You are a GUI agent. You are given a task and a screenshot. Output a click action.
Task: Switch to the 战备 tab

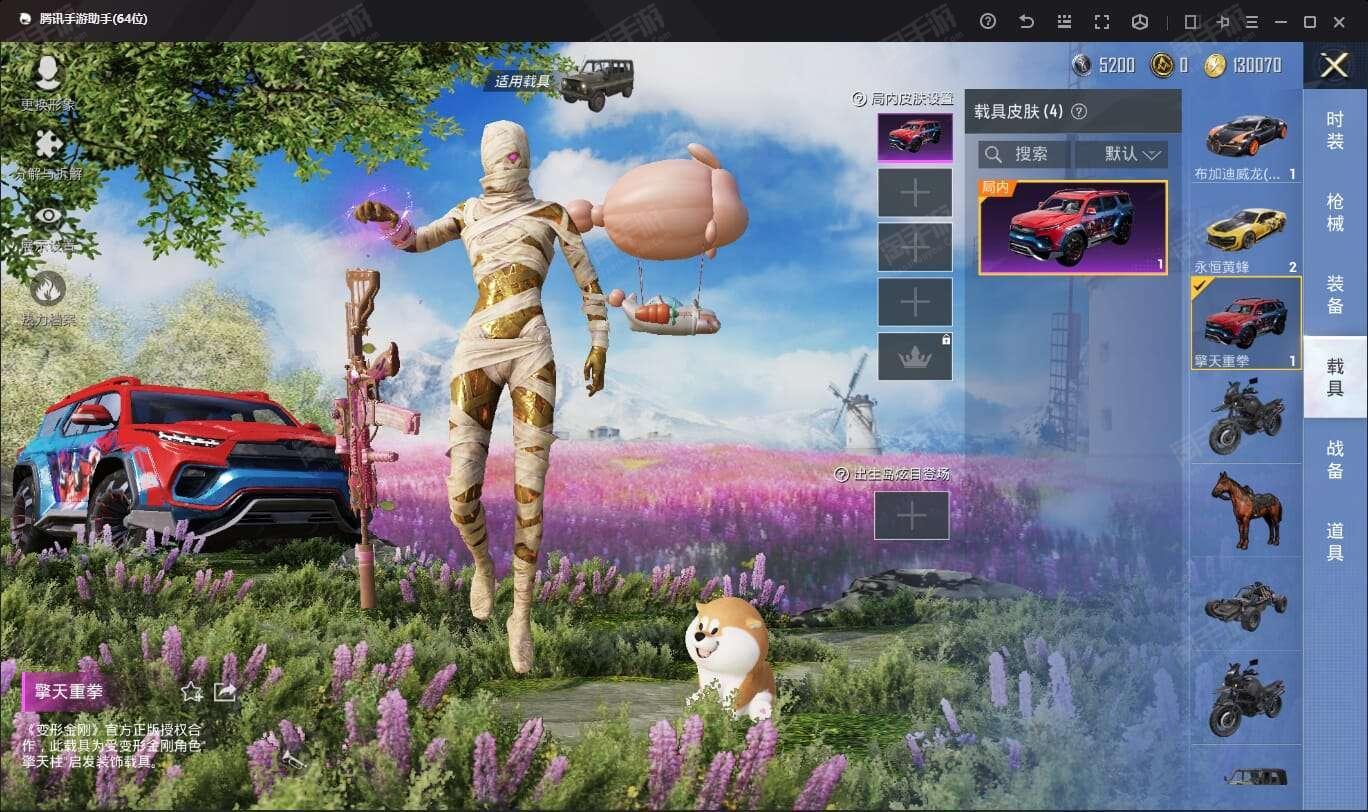tap(1335, 460)
